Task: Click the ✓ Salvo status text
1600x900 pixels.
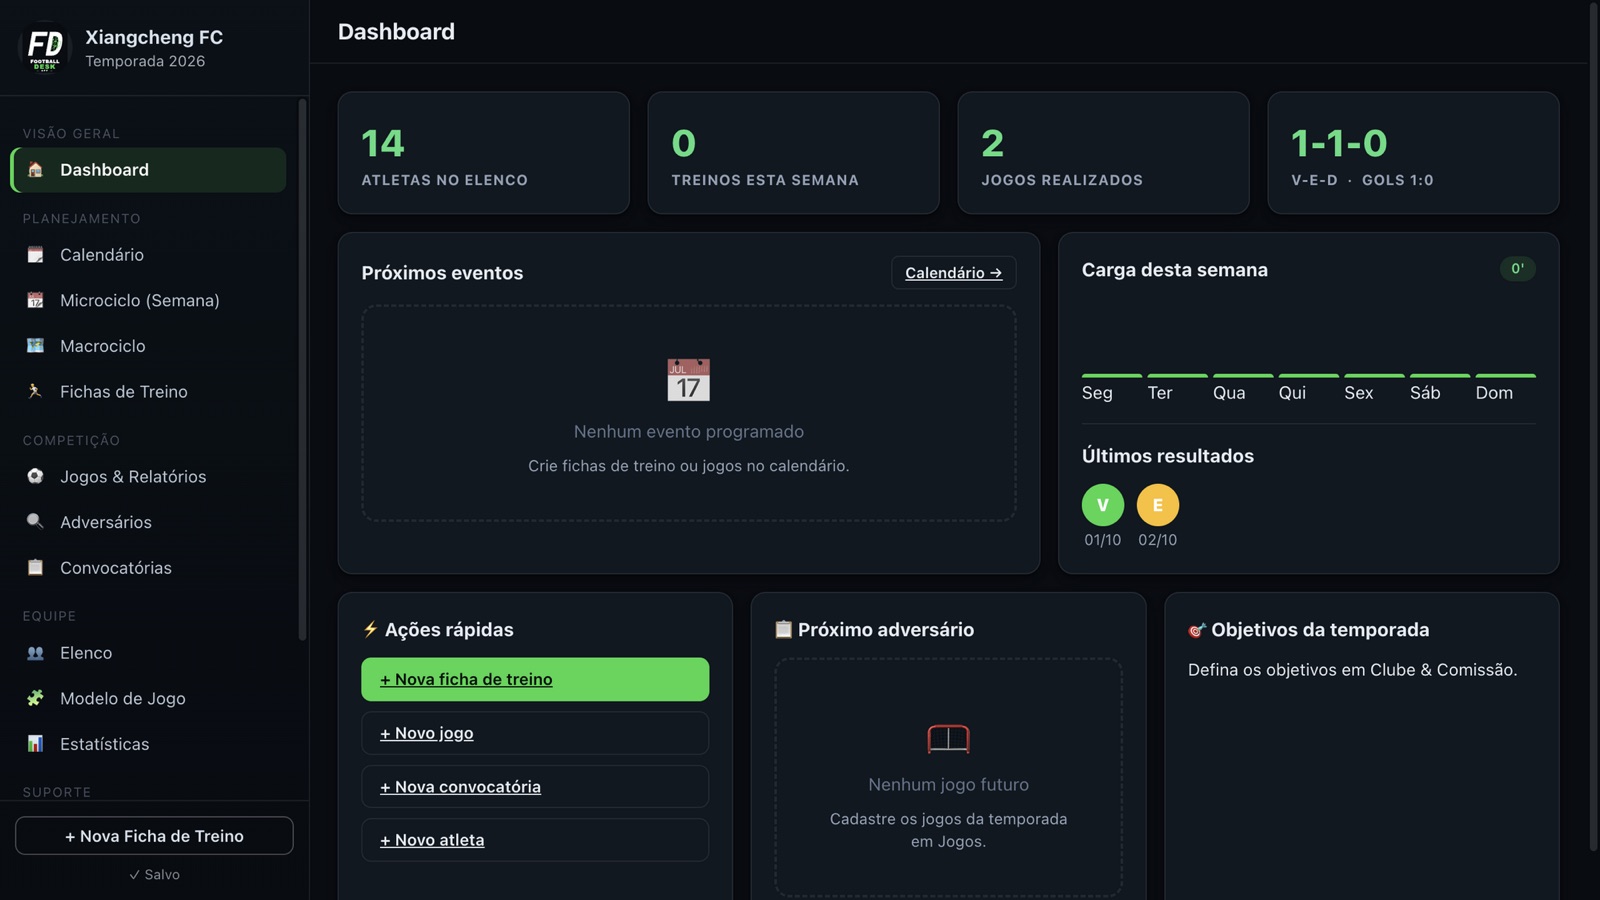Action: coord(154,874)
